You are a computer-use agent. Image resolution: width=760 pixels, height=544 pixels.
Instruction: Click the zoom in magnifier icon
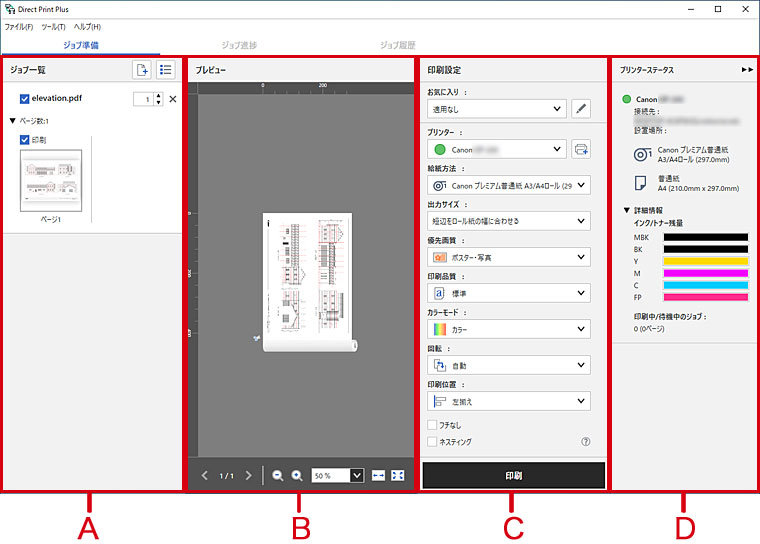297,475
